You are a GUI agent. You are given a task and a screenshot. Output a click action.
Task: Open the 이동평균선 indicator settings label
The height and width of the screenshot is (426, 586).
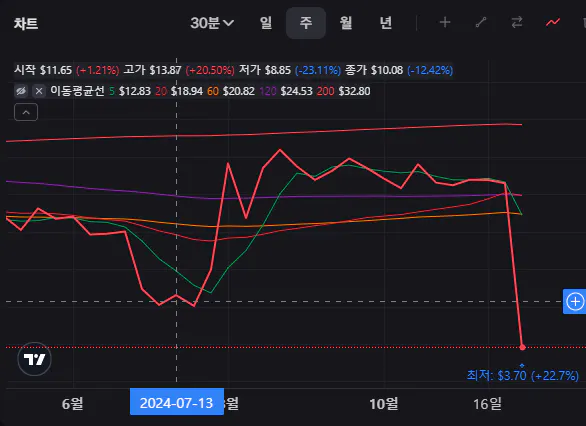[x=78, y=91]
